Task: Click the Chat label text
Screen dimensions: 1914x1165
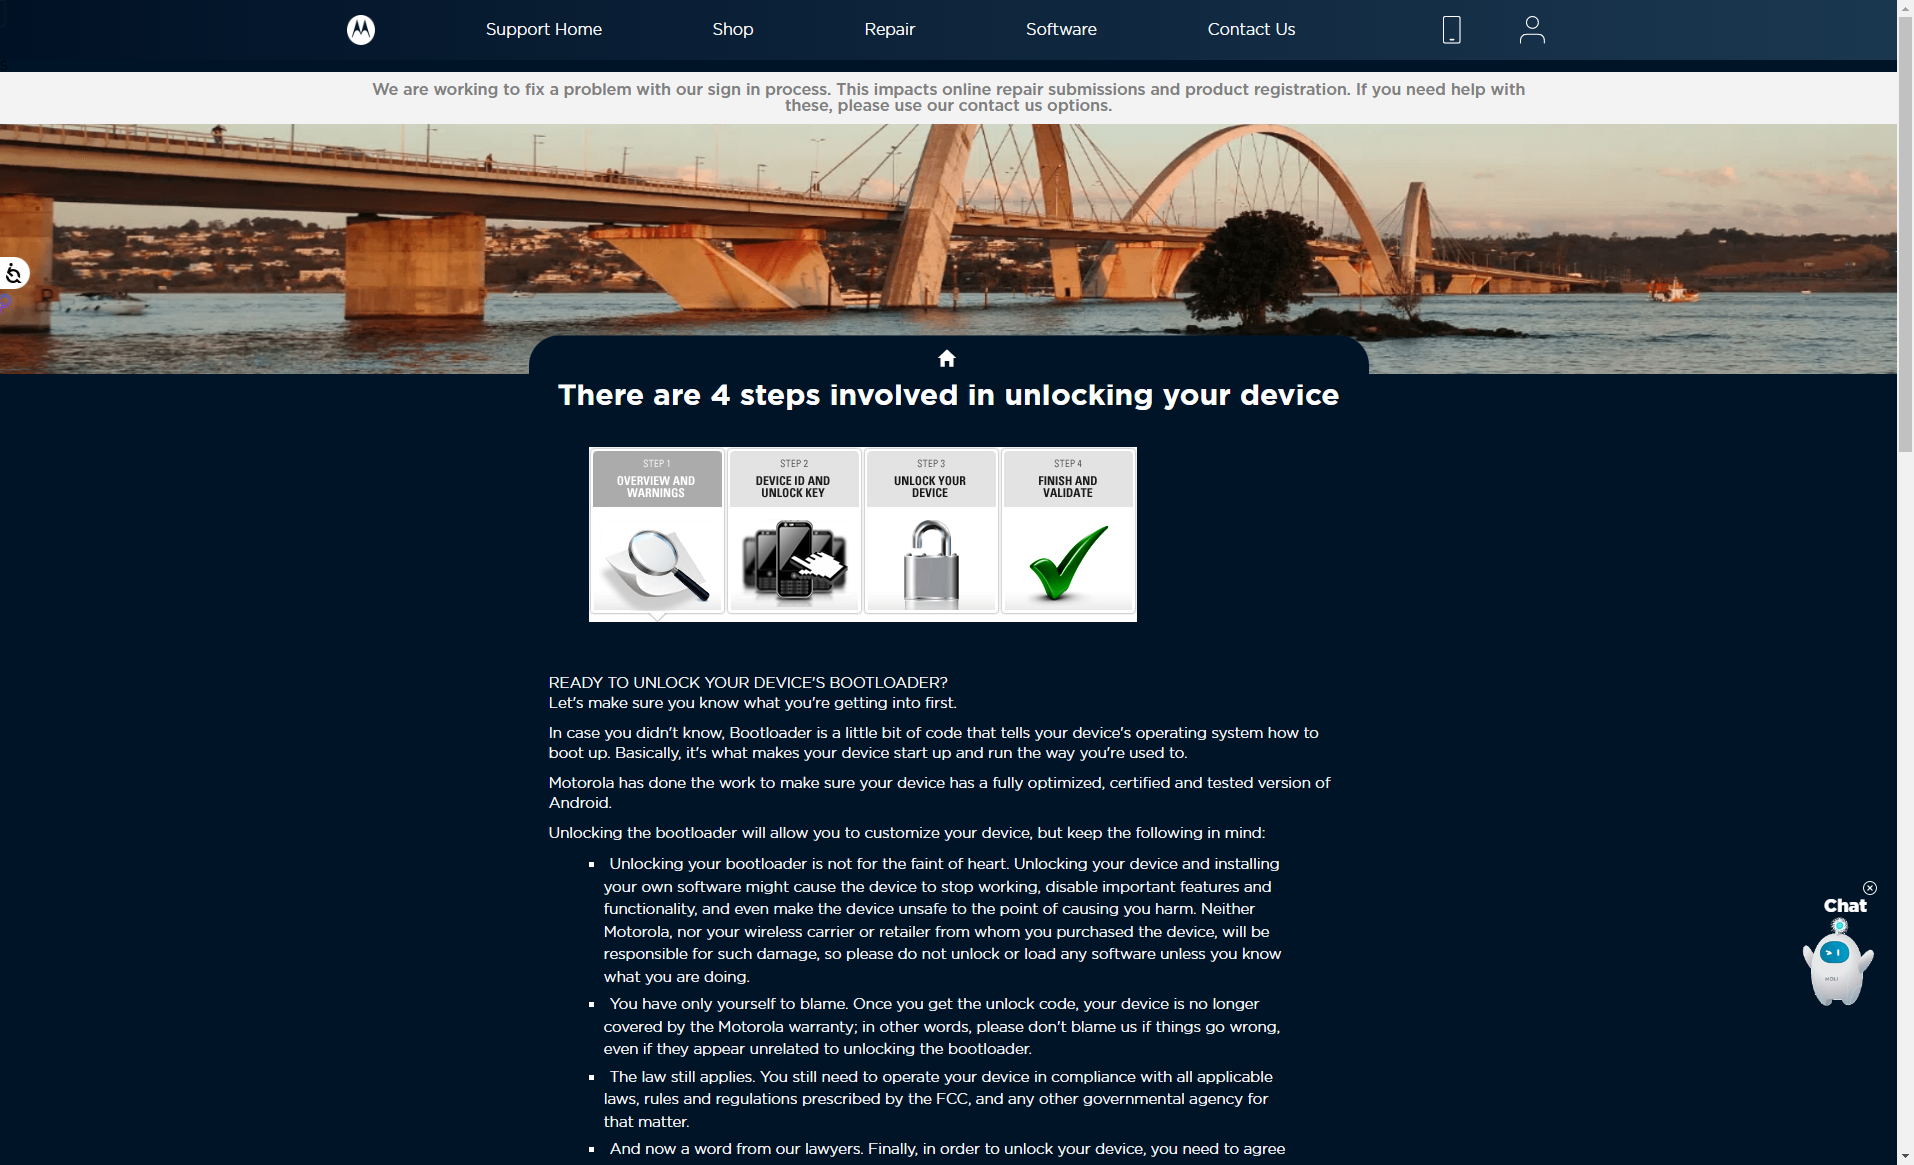Action: pyautogui.click(x=1845, y=906)
